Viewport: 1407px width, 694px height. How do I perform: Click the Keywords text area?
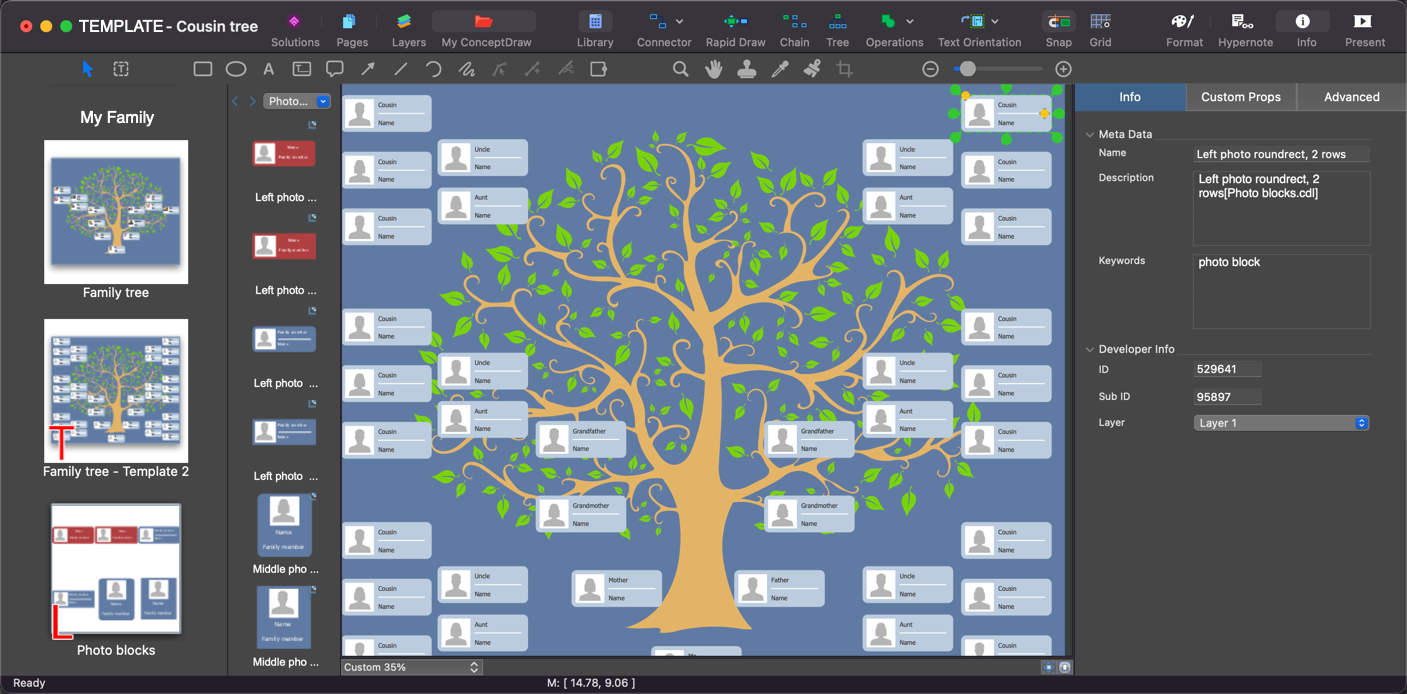pyautogui.click(x=1282, y=291)
